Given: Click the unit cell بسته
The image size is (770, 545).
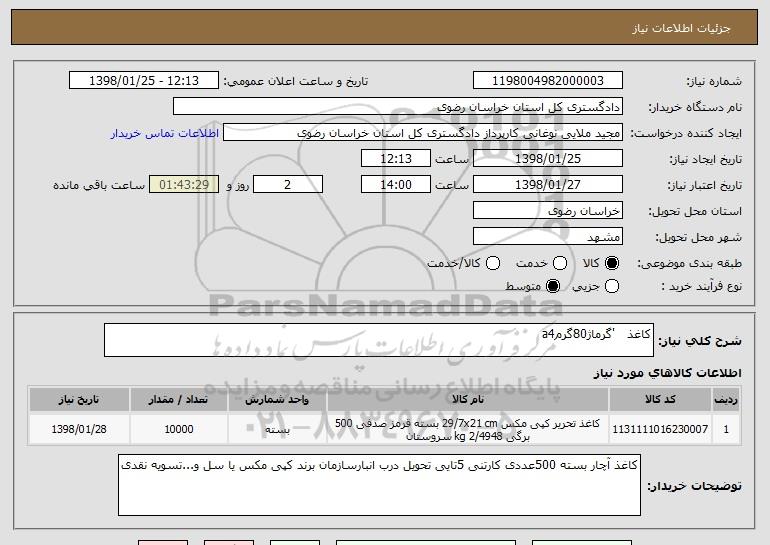Looking at the screenshot, I should pos(277,429).
